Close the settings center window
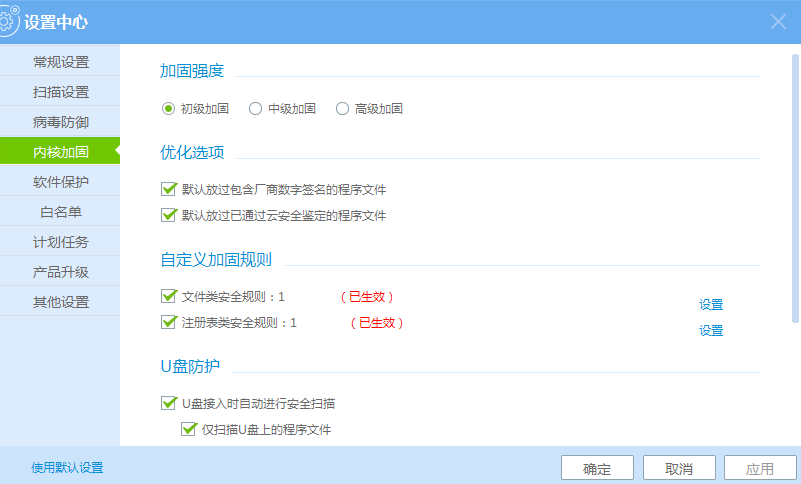The height and width of the screenshot is (484, 801). pyautogui.click(x=778, y=22)
